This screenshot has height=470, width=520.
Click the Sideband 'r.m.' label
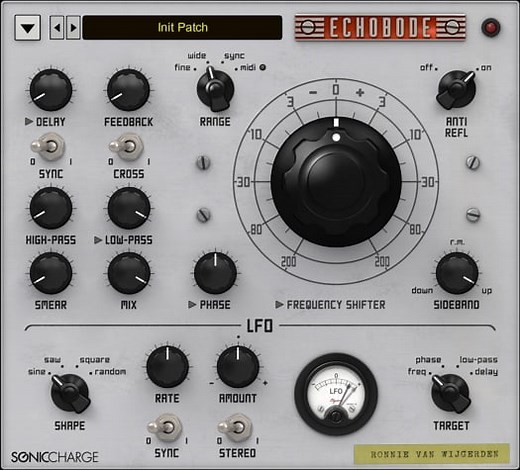coord(457,242)
